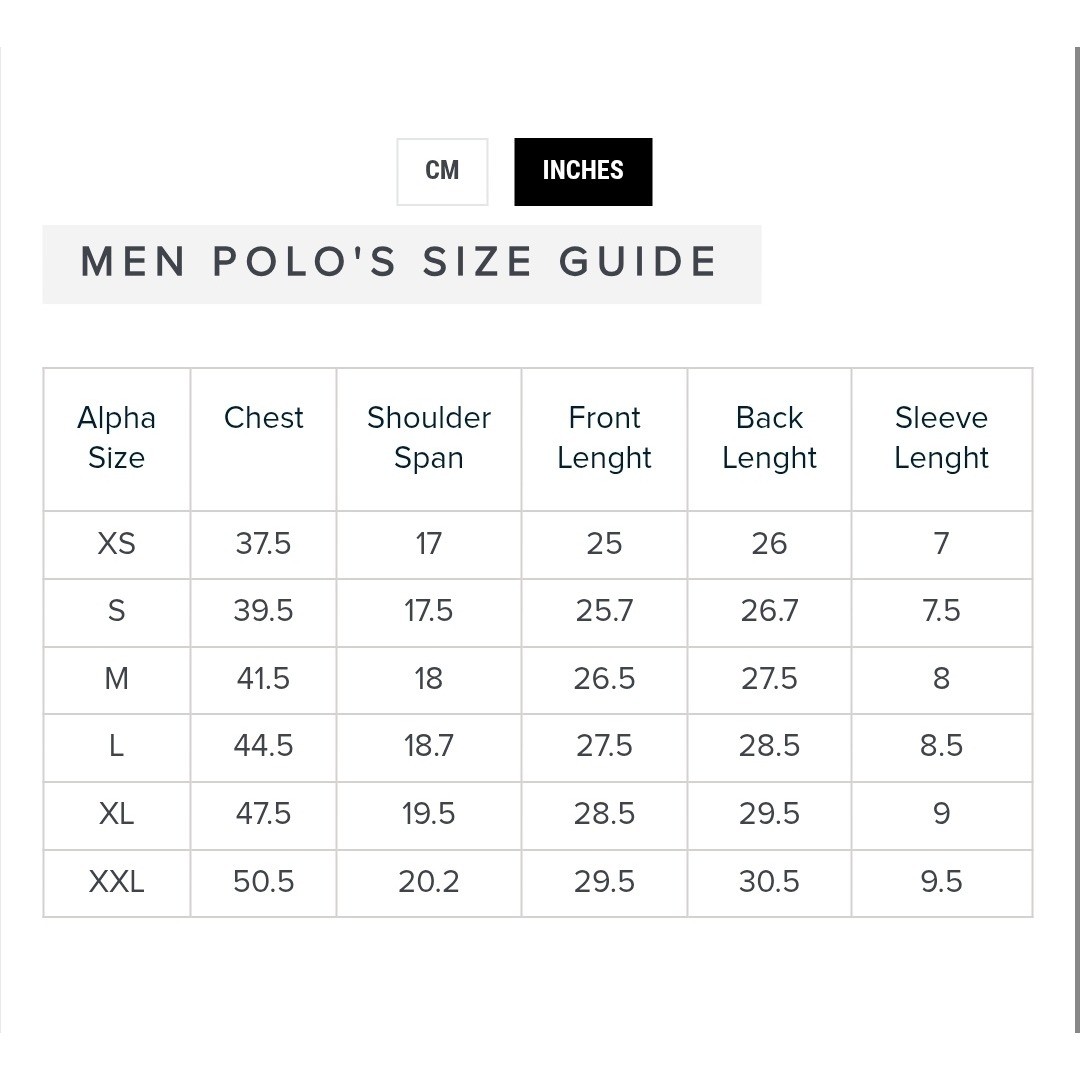Click the 20.2 shoulder span cell

pyautogui.click(x=428, y=882)
